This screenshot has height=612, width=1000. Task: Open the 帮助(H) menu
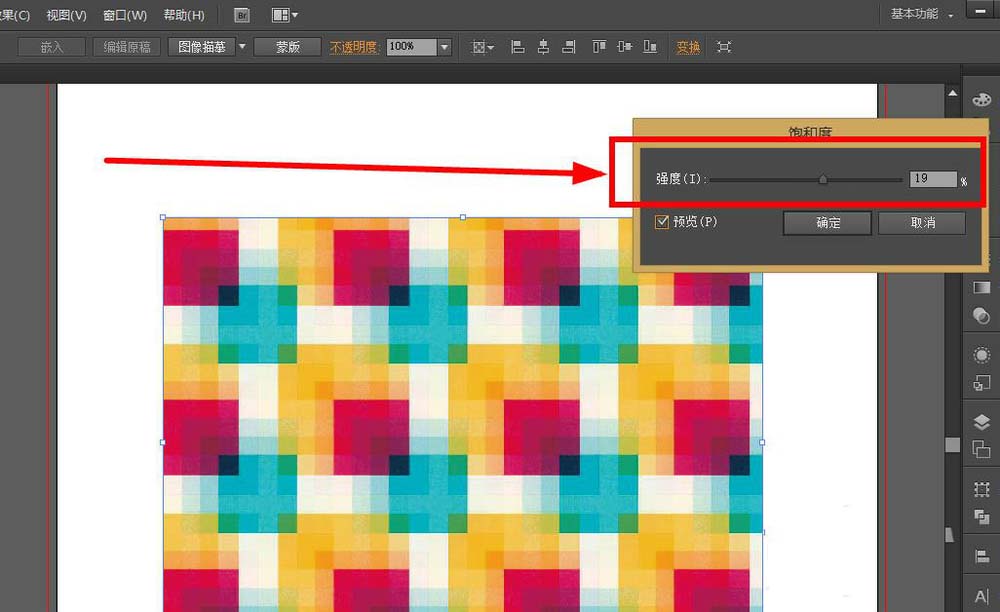point(184,15)
